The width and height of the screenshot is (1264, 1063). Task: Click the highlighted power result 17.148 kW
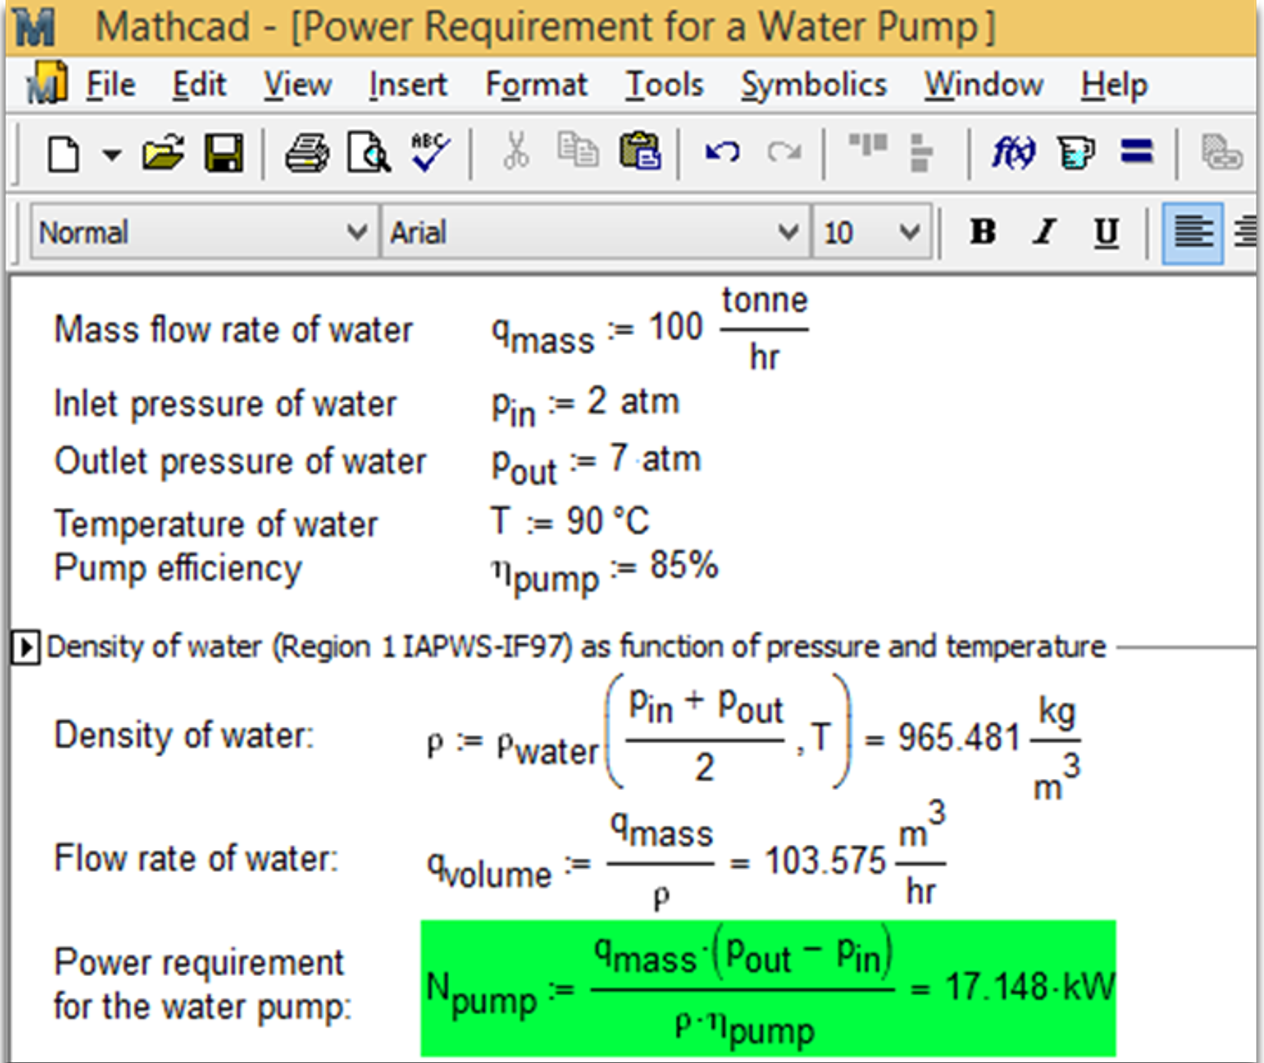click(1030, 988)
